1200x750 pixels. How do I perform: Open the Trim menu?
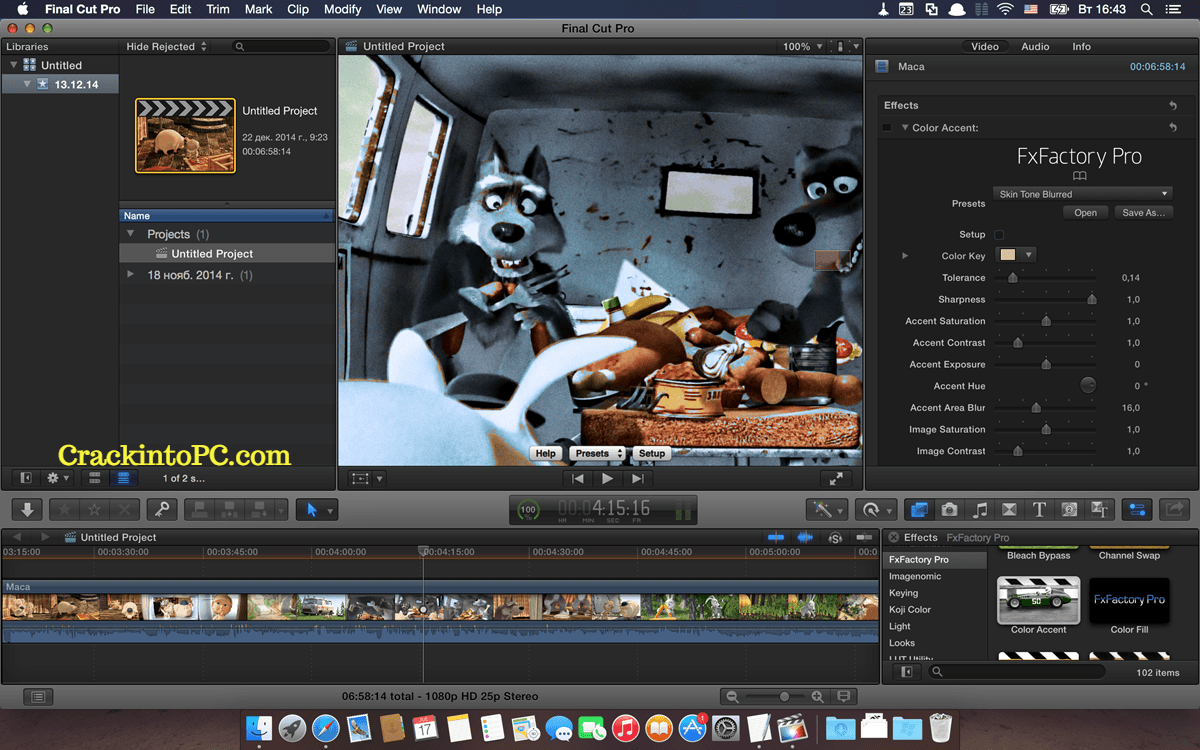[x=217, y=9]
